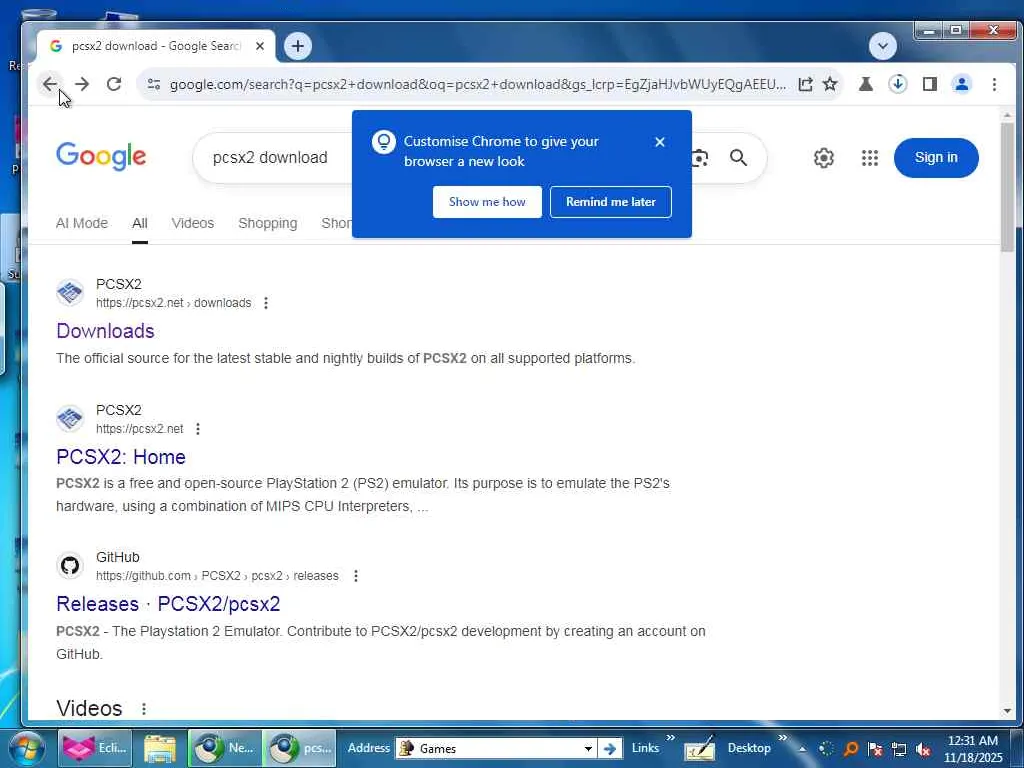Image resolution: width=1024 pixels, height=768 pixels.
Task: Click scrollbar down arrow
Action: point(1007,711)
